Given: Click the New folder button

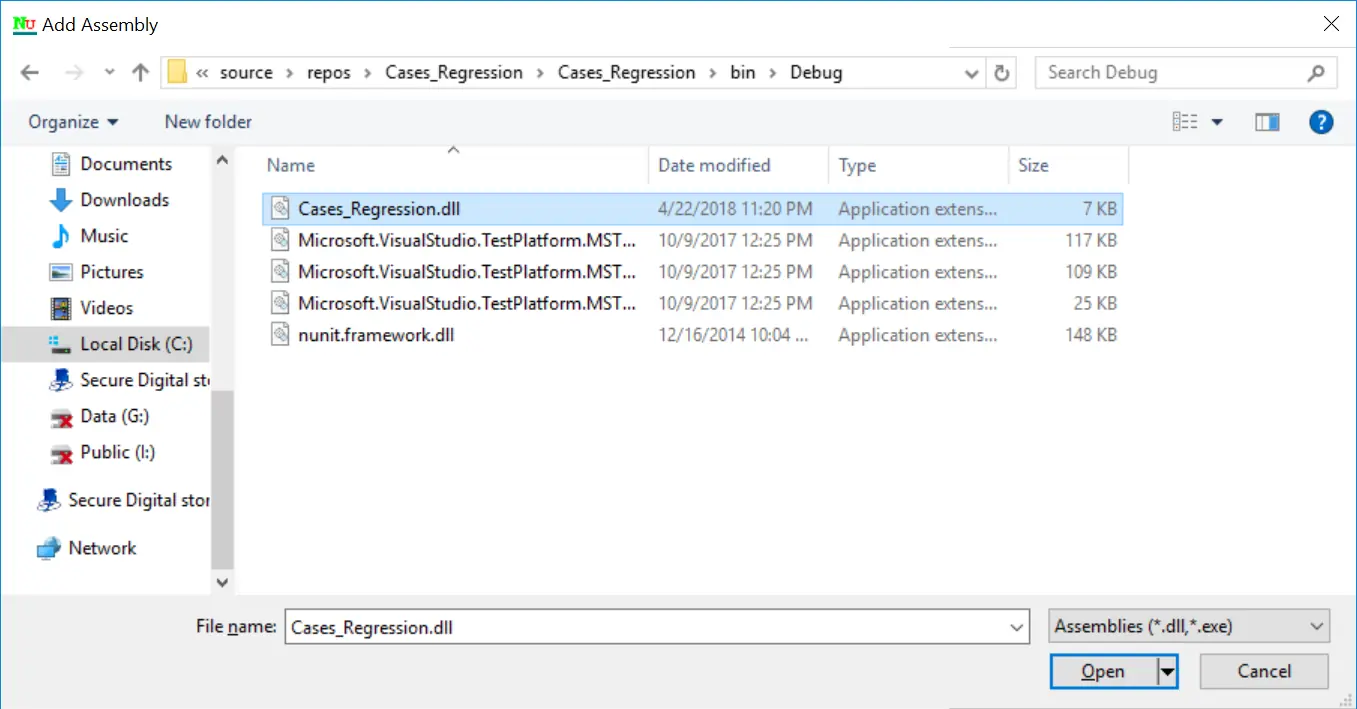Looking at the screenshot, I should tap(207, 121).
